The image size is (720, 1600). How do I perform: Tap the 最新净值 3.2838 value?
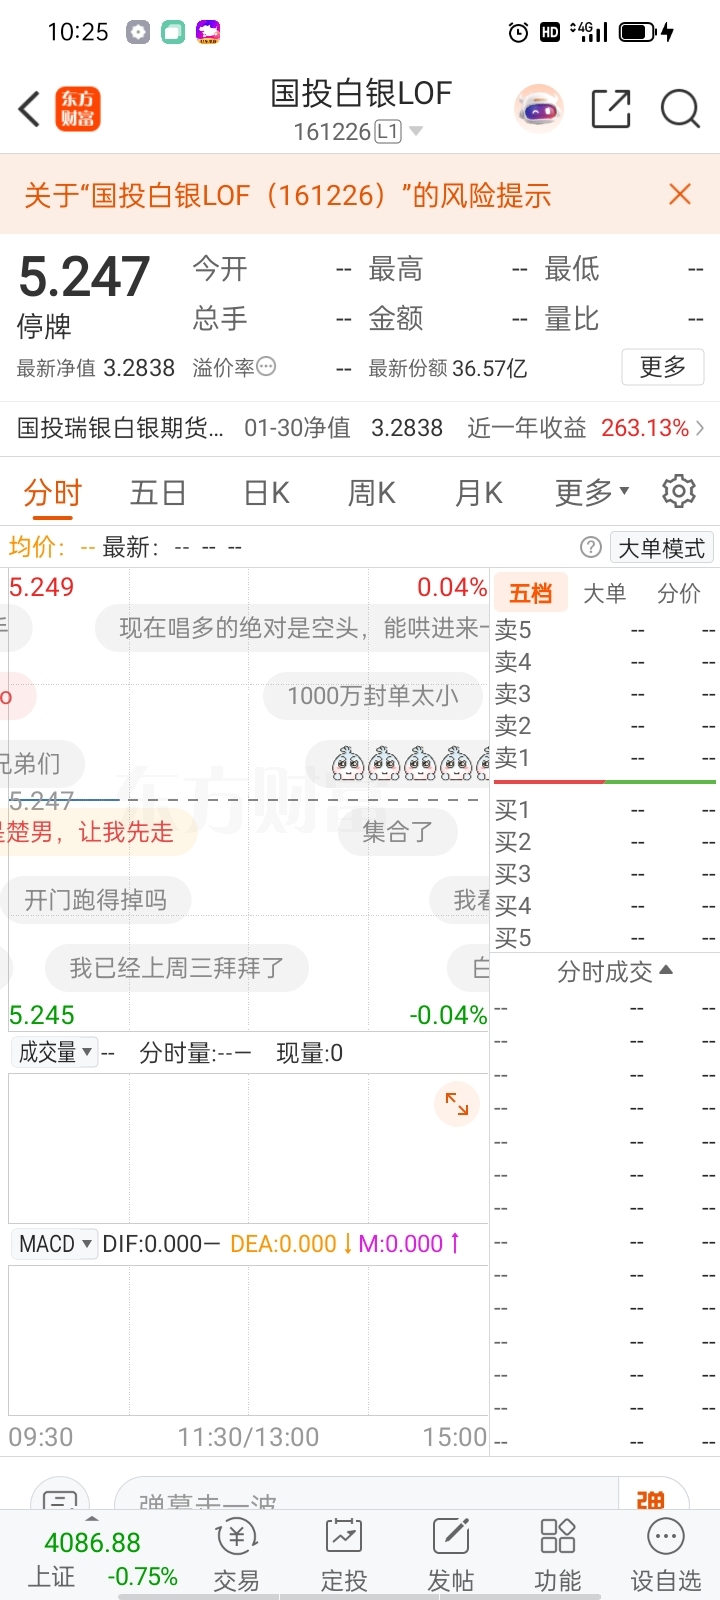click(139, 368)
